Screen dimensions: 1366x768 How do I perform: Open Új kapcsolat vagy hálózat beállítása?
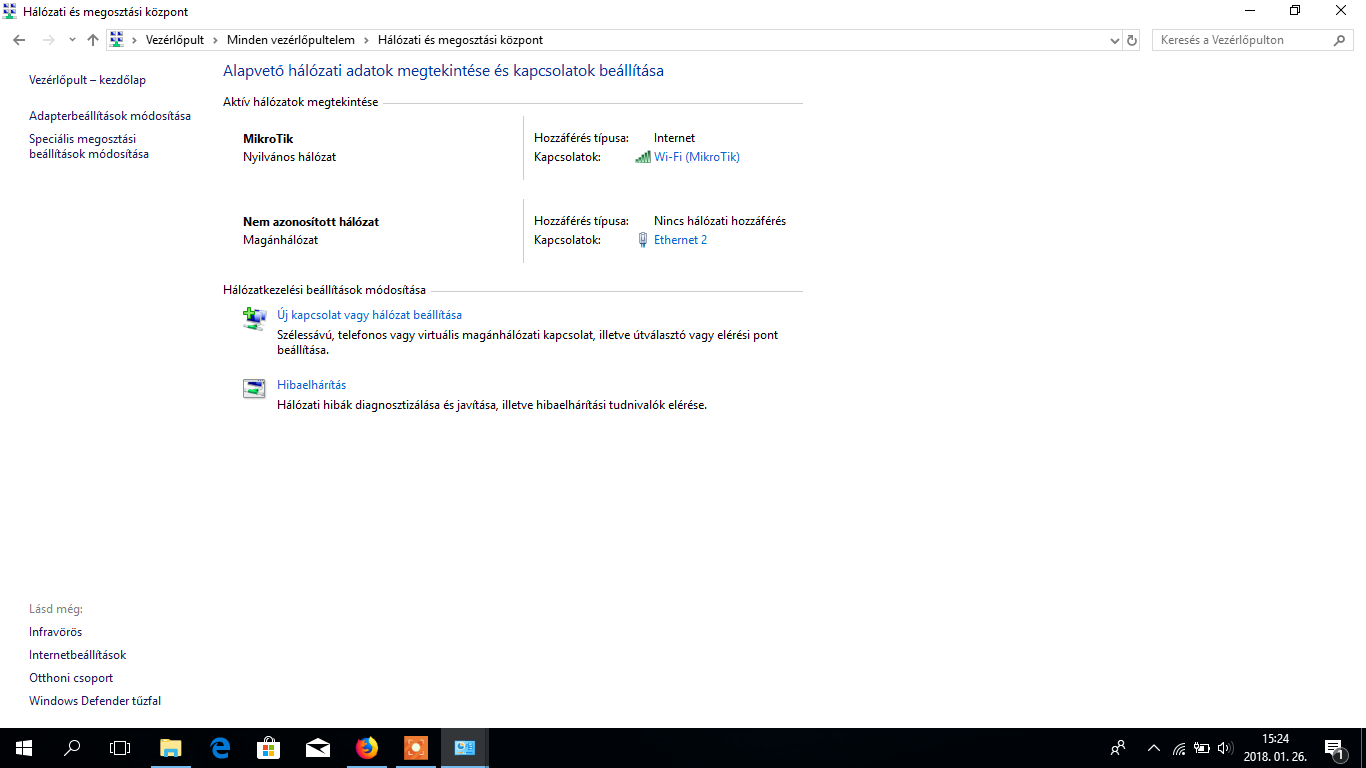[x=369, y=315]
